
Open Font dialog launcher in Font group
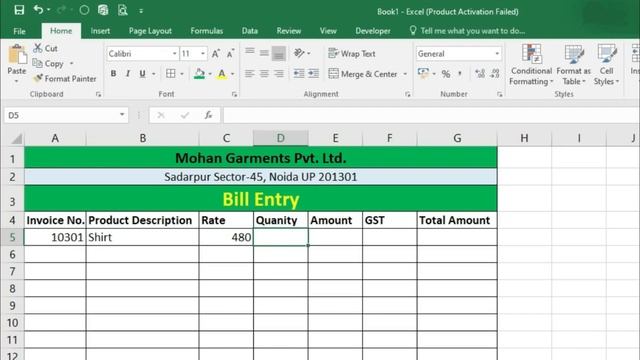(x=234, y=94)
